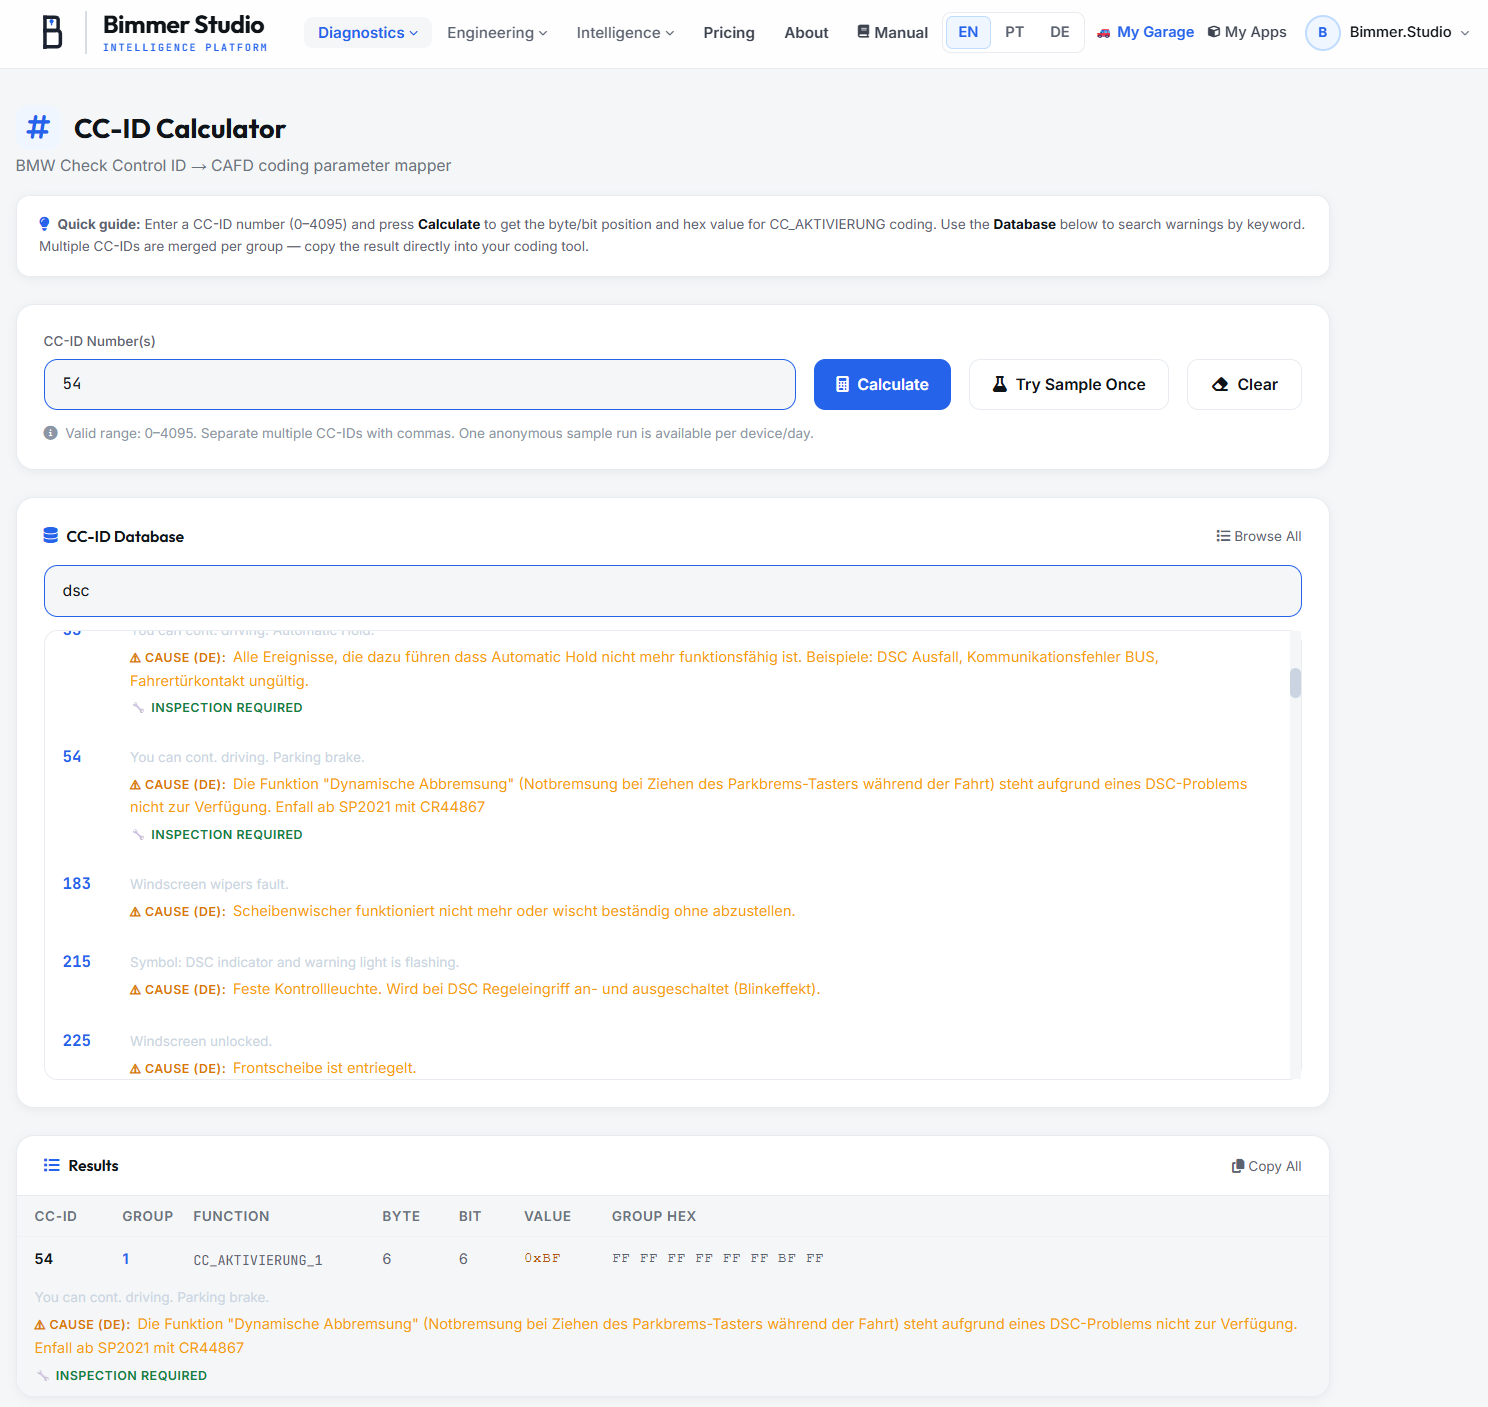Select CC-ID 225 in database list
Image resolution: width=1488 pixels, height=1407 pixels.
[x=77, y=1041]
